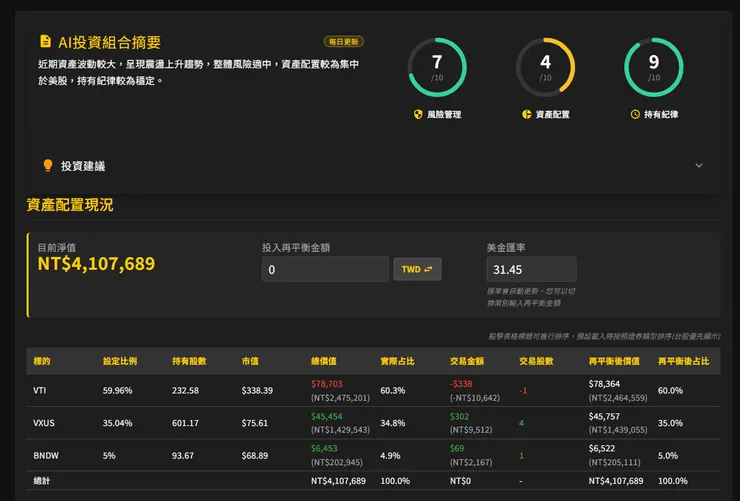Sort table by 總價值 column header
The width and height of the screenshot is (740, 501).
pyautogui.click(x=324, y=361)
